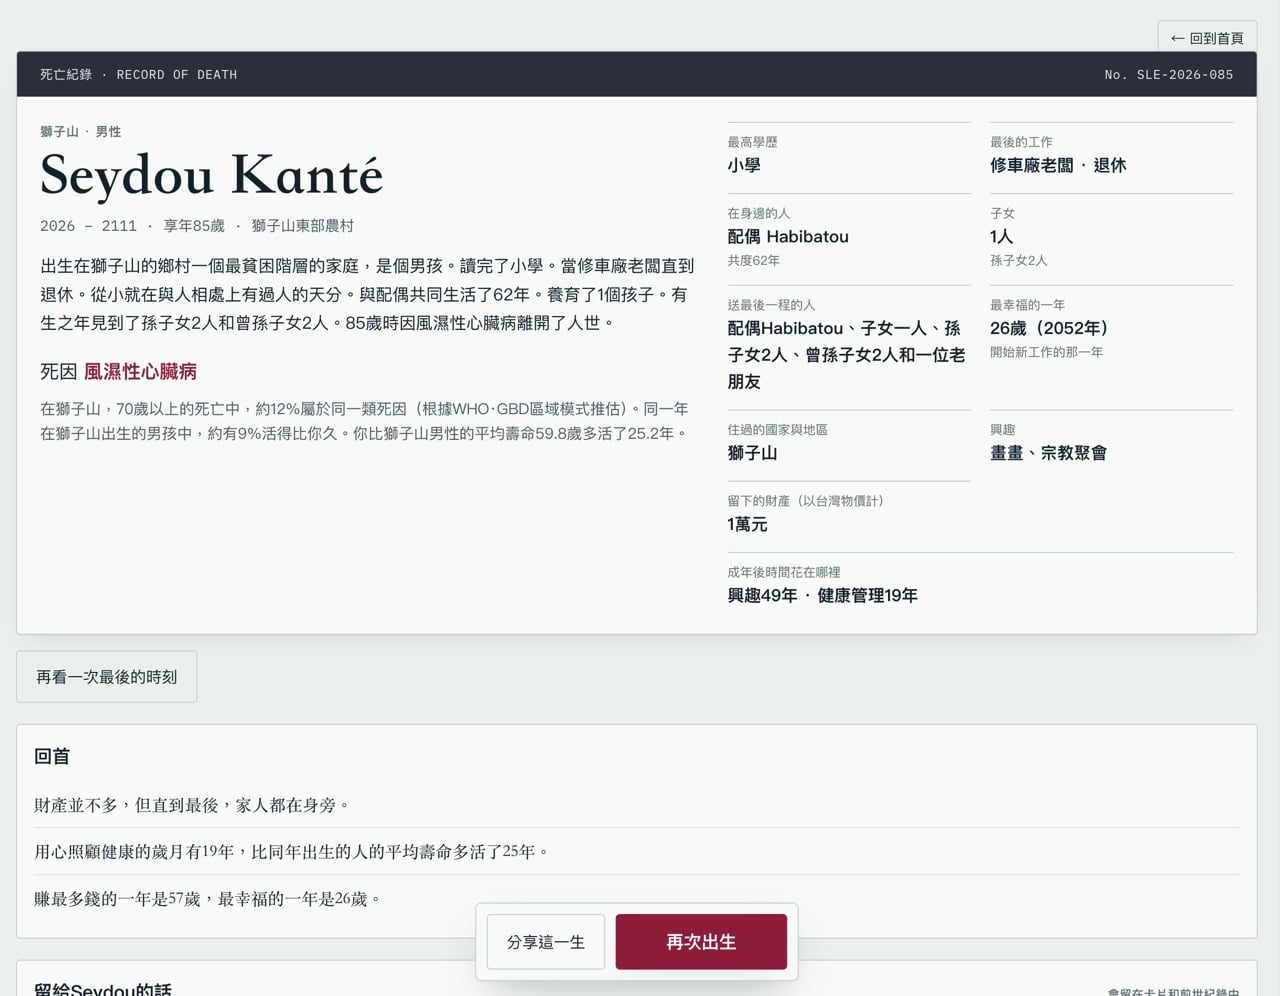Click 孫子女2人 under the children count

pyautogui.click(x=1019, y=261)
